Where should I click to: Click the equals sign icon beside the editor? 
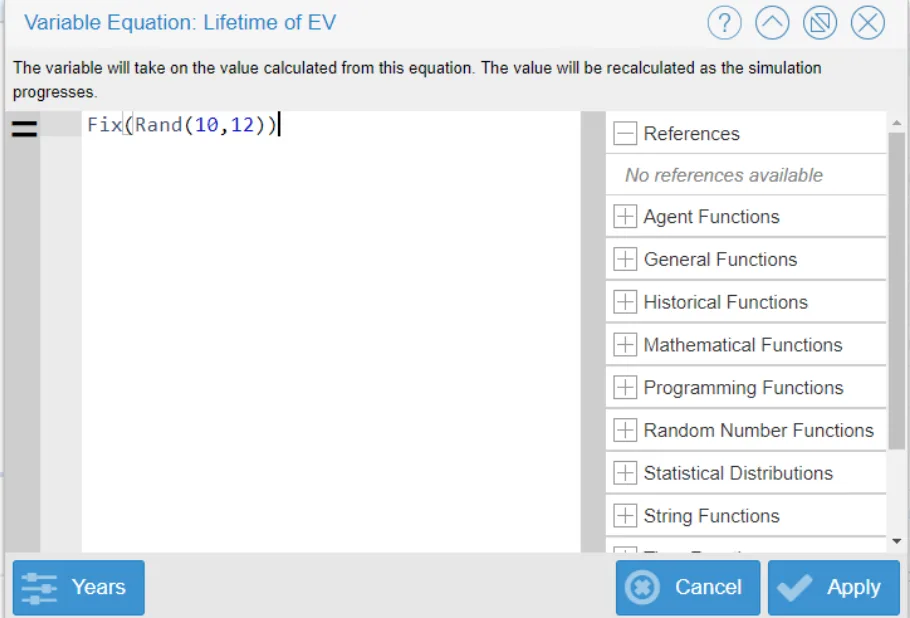coord(24,128)
